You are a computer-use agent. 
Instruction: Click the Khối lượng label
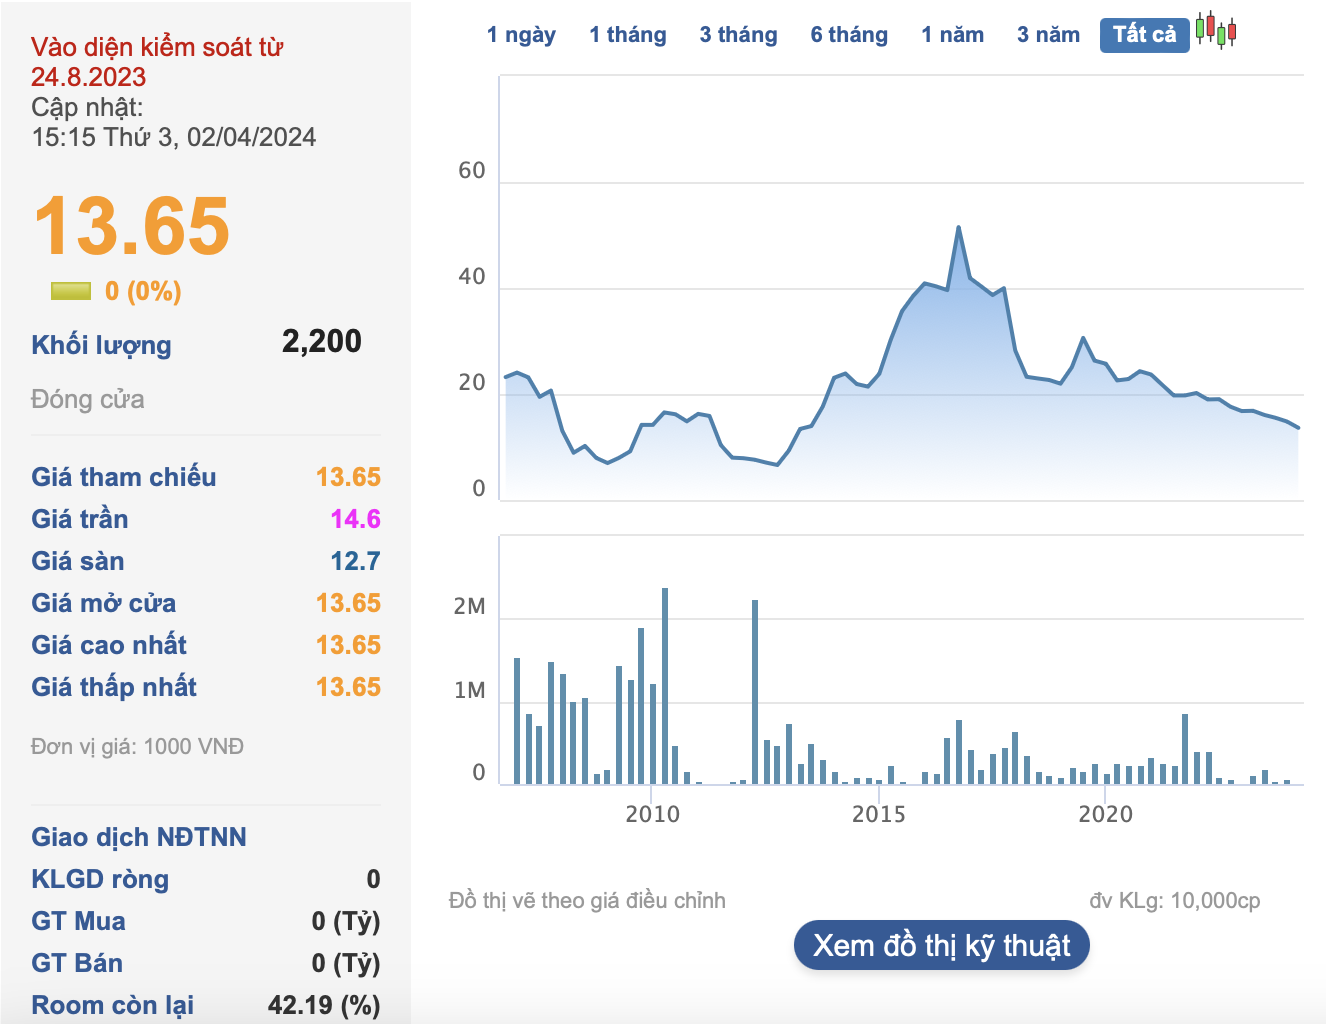(x=101, y=345)
